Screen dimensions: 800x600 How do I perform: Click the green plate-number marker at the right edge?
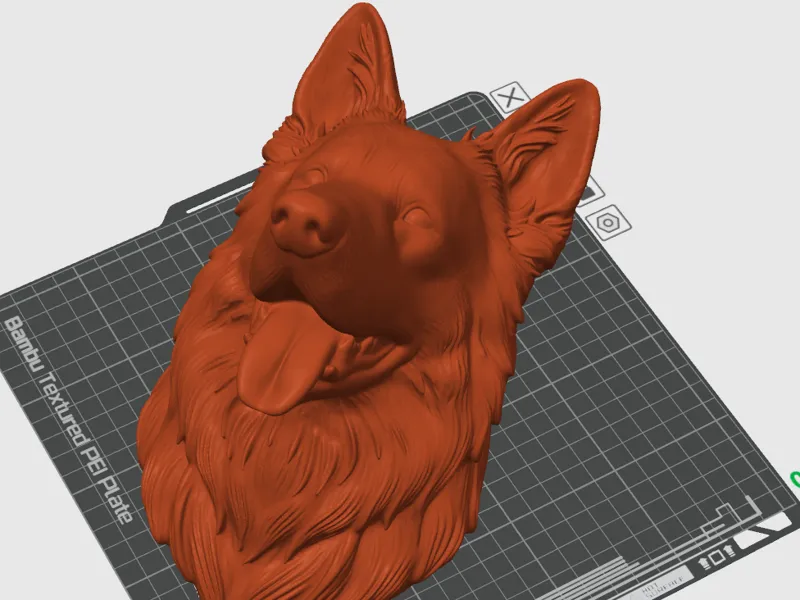(x=795, y=479)
